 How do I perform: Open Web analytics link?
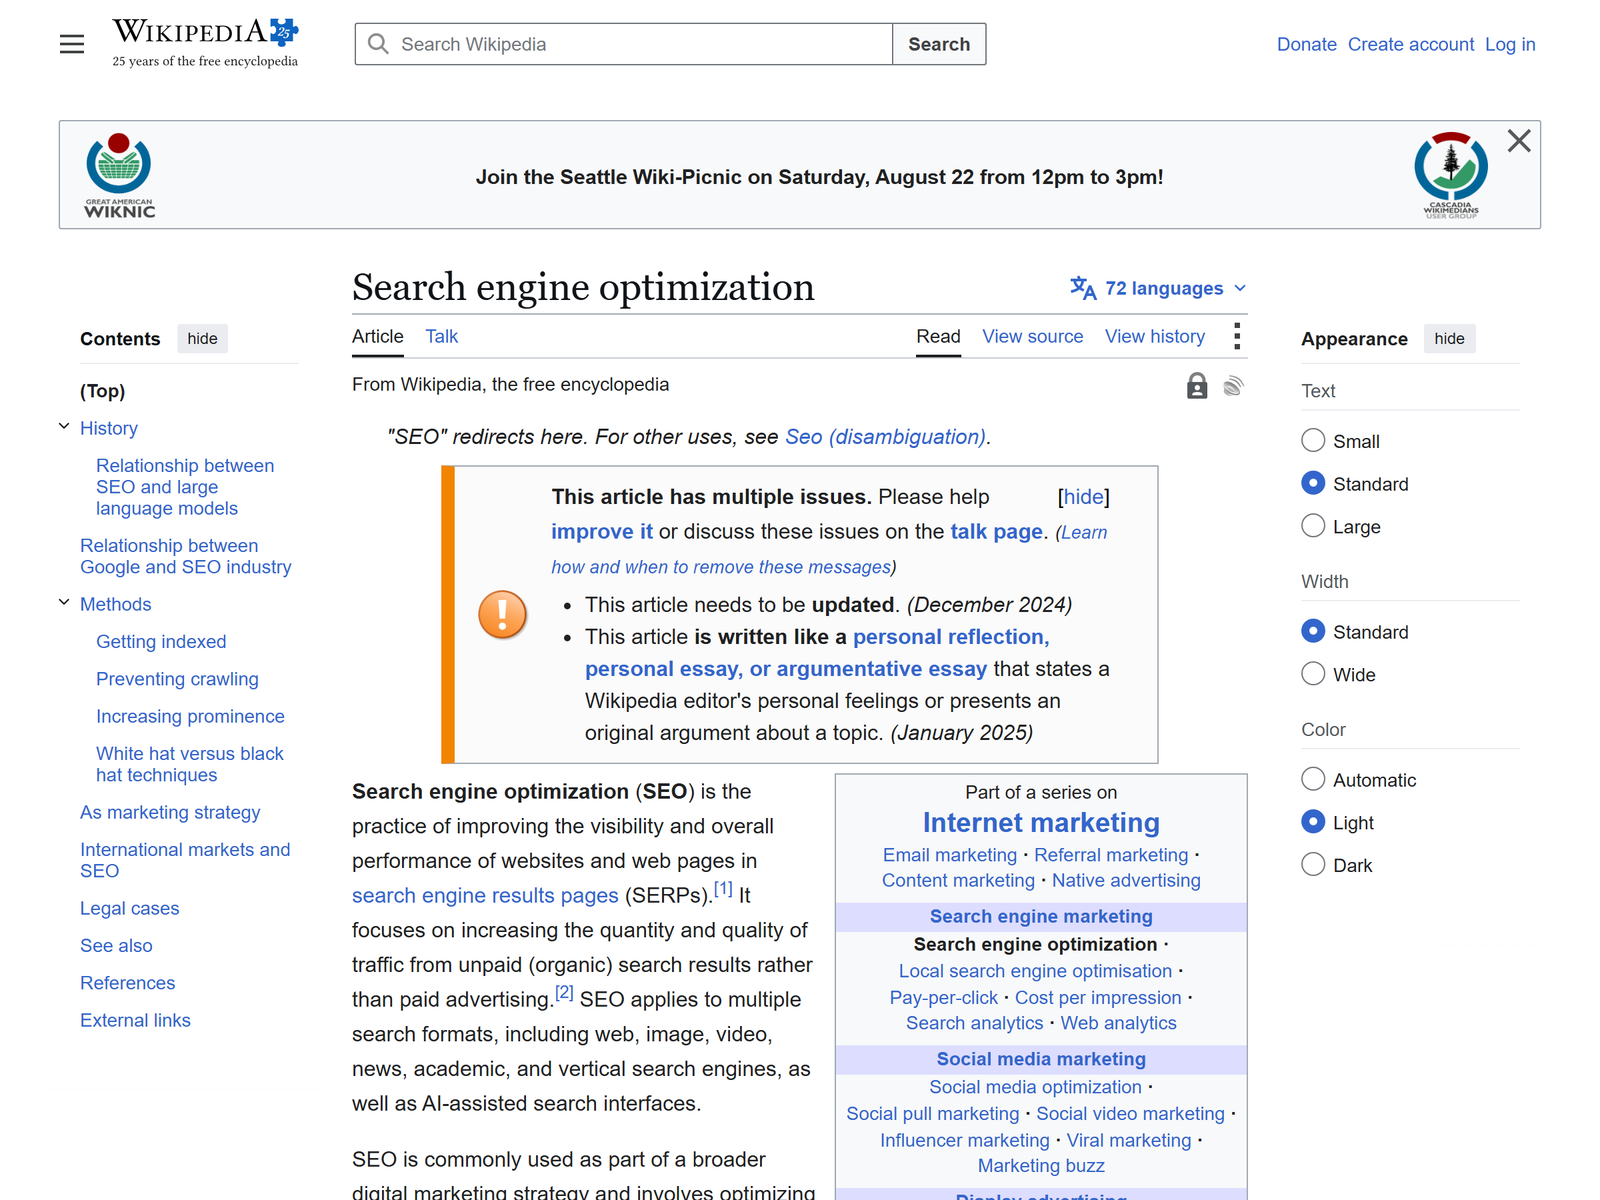point(1118,1023)
